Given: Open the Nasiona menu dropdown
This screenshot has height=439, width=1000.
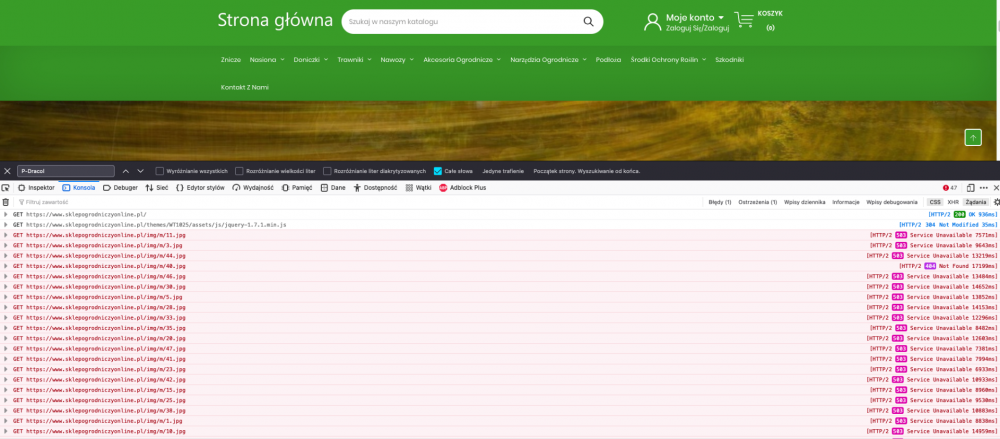Looking at the screenshot, I should (267, 59).
